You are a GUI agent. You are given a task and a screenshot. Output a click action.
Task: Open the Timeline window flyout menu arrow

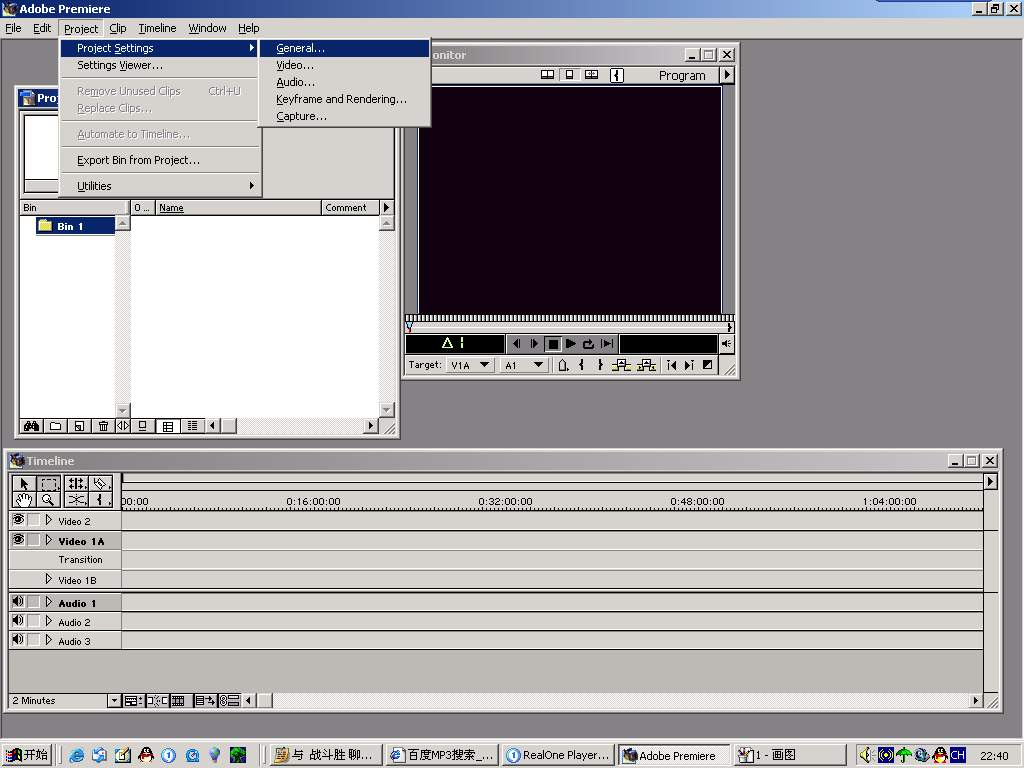pos(991,482)
